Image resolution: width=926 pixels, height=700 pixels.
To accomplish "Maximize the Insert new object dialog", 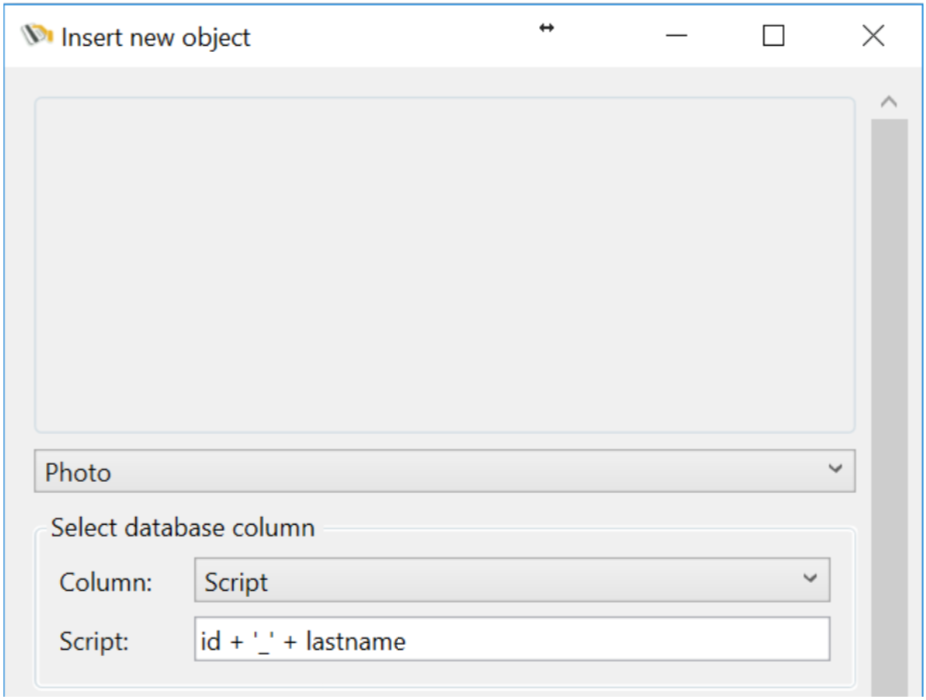I will click(773, 36).
